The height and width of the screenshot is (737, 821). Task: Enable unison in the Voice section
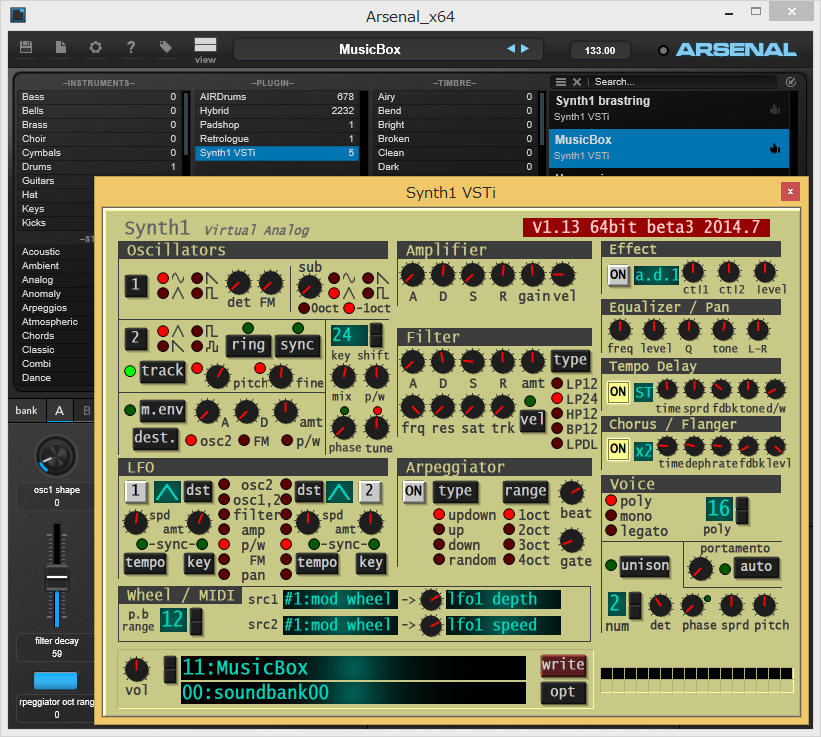tap(645, 566)
